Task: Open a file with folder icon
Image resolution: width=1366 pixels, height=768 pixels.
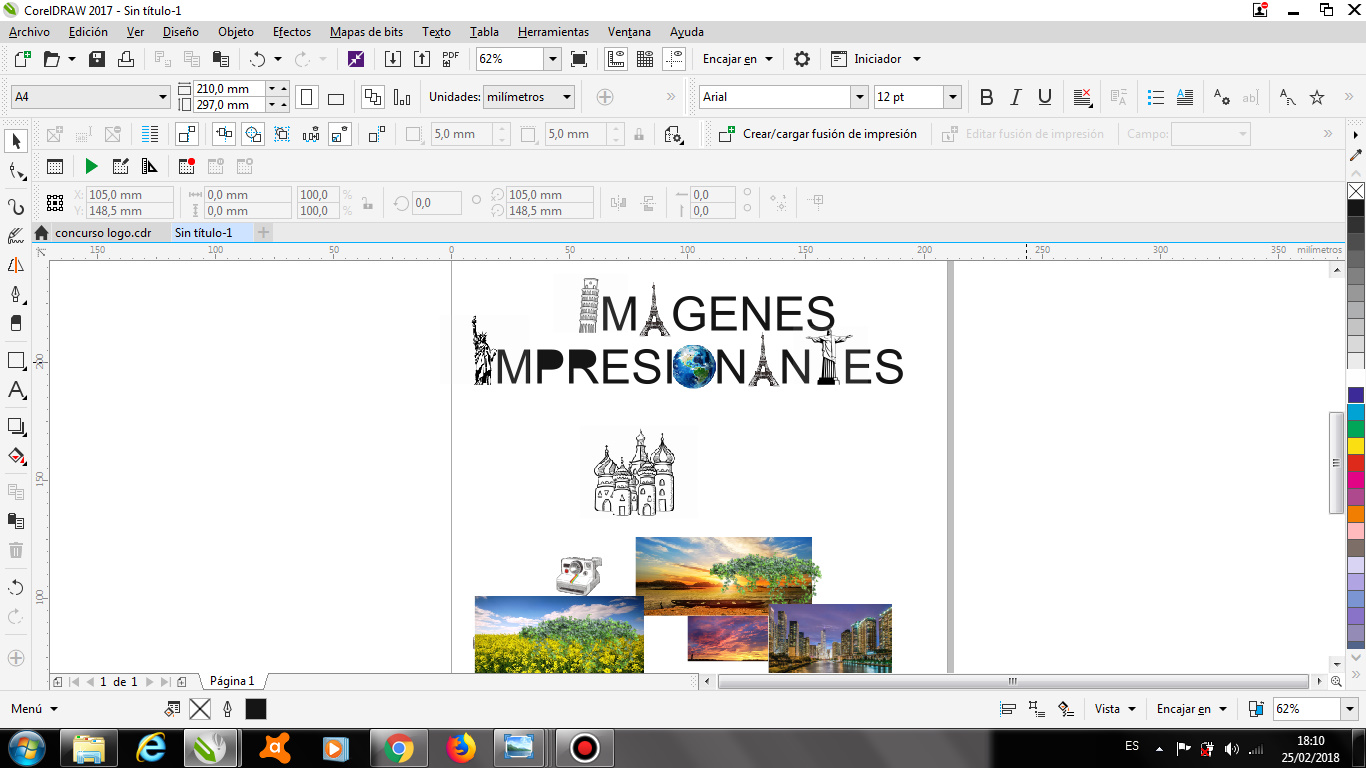Action: point(51,59)
